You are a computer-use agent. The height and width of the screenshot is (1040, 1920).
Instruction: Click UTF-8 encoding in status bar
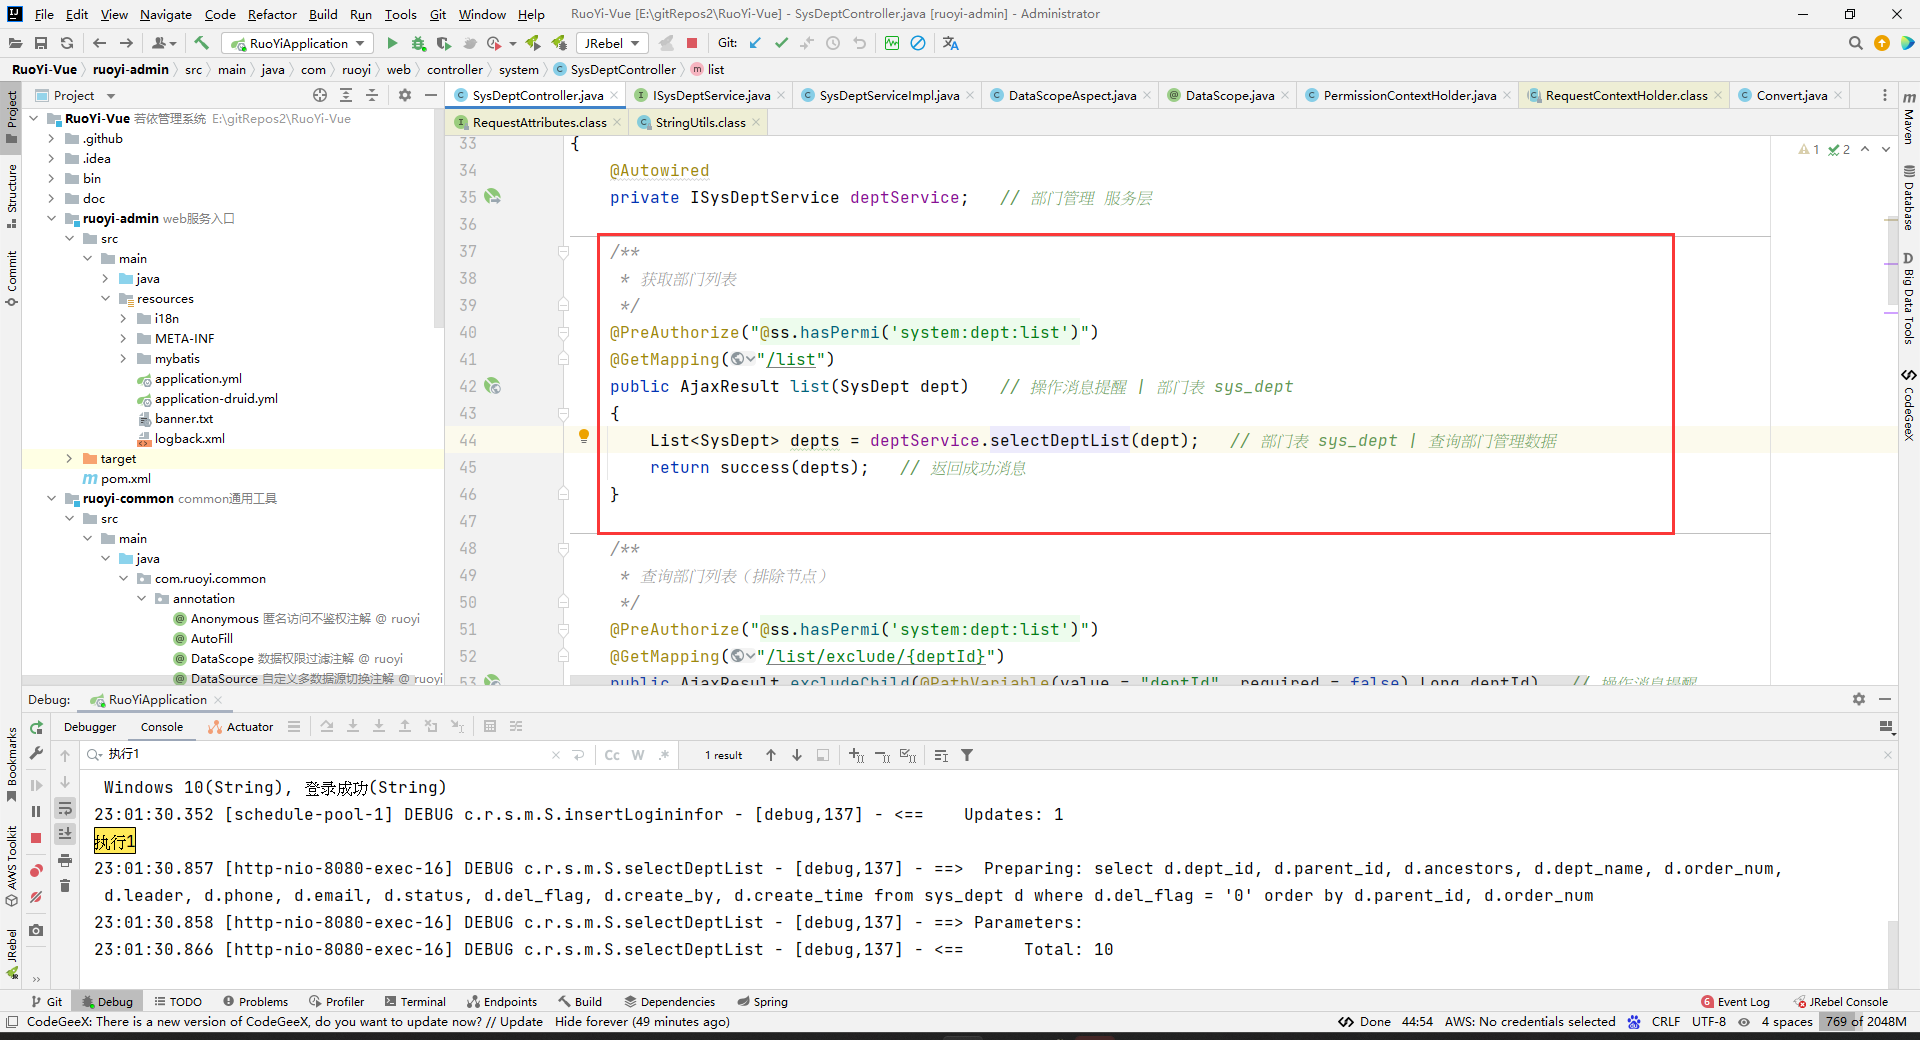[x=1709, y=1021]
